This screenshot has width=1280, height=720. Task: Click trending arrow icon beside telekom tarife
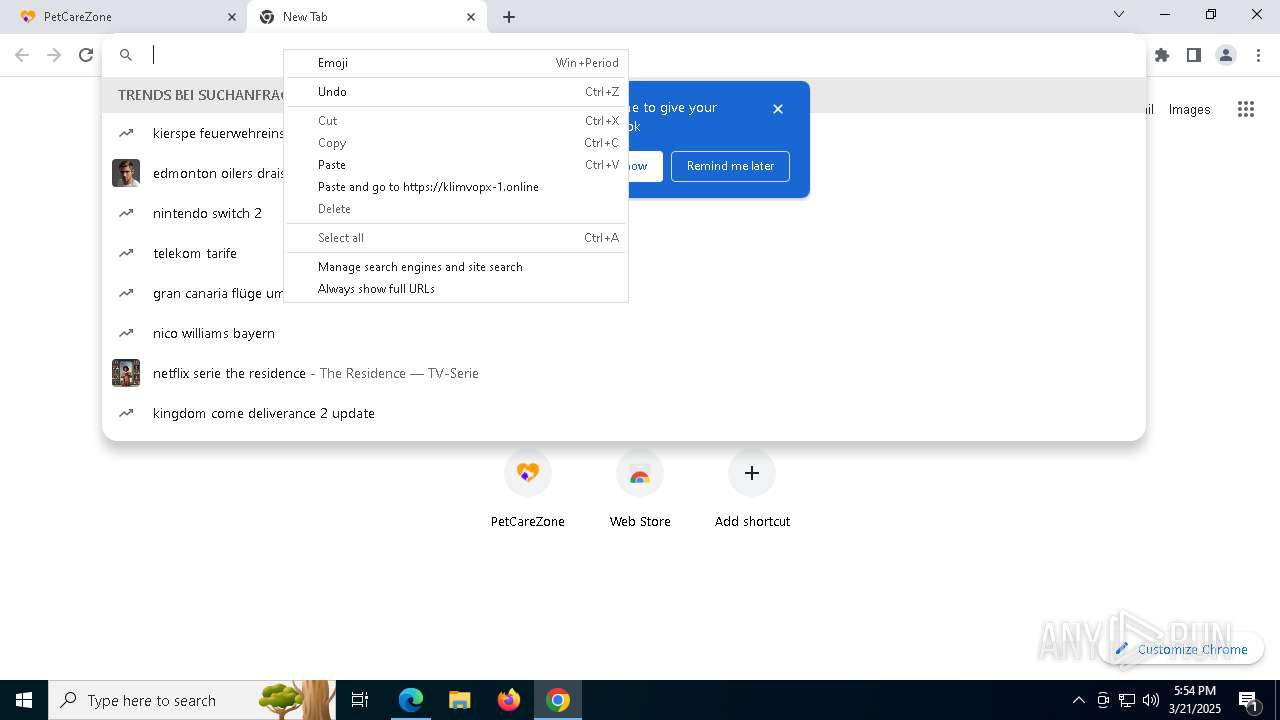126,253
